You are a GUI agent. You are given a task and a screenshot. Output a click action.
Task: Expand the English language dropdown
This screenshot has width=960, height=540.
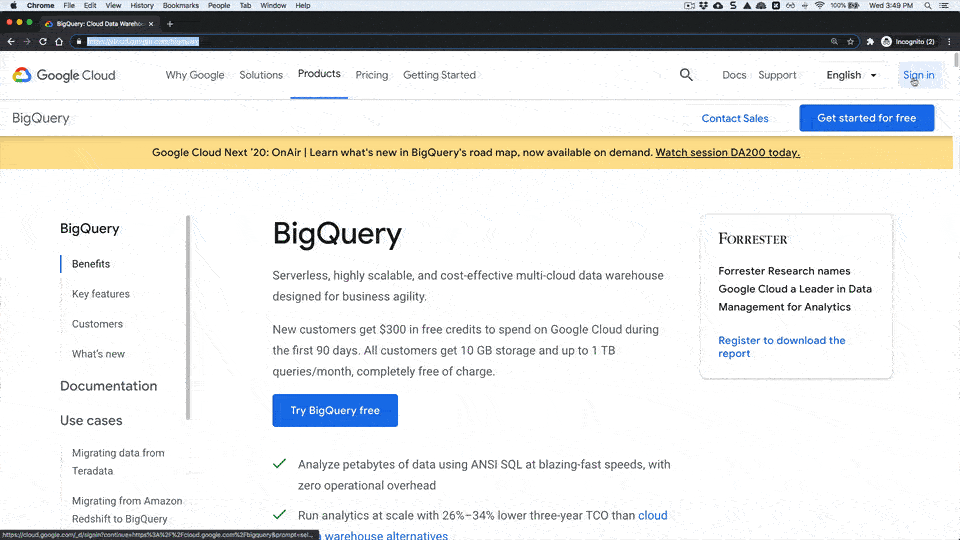pyautogui.click(x=852, y=75)
